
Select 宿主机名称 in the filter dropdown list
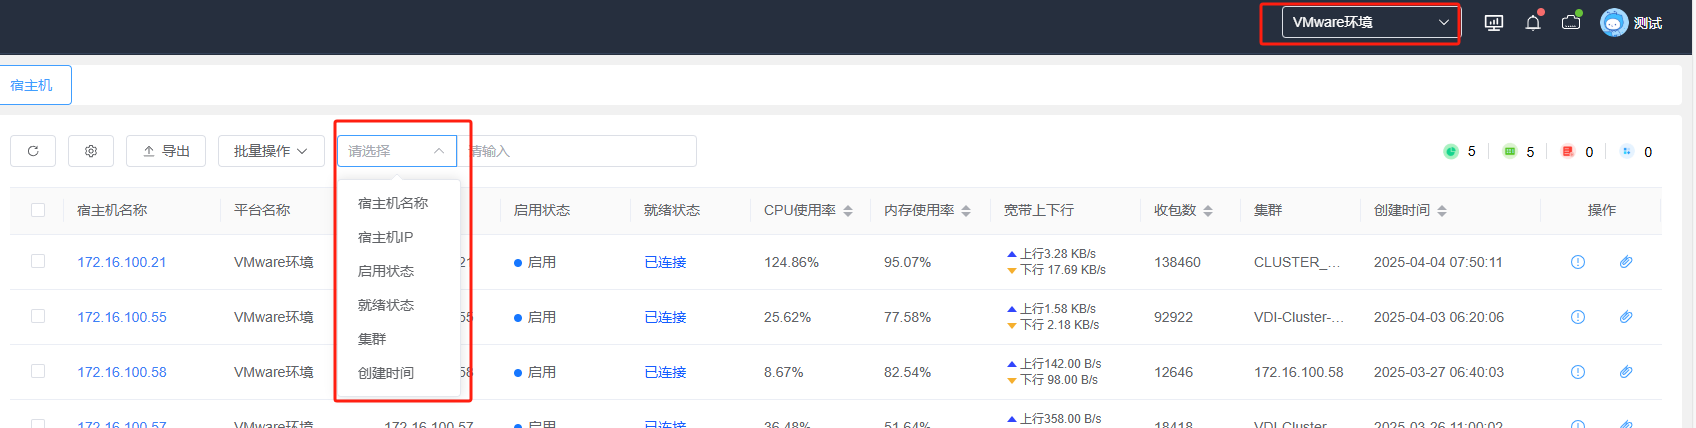[x=393, y=203]
